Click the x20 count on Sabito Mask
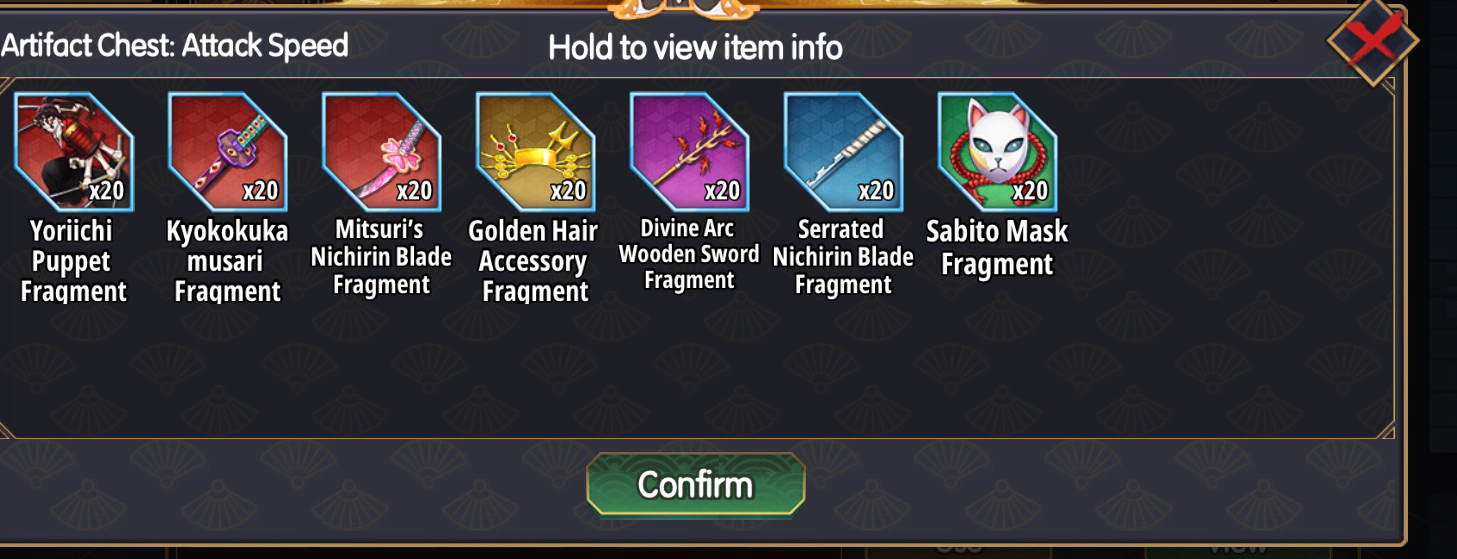Viewport: 1457px width, 559px height. point(1030,190)
